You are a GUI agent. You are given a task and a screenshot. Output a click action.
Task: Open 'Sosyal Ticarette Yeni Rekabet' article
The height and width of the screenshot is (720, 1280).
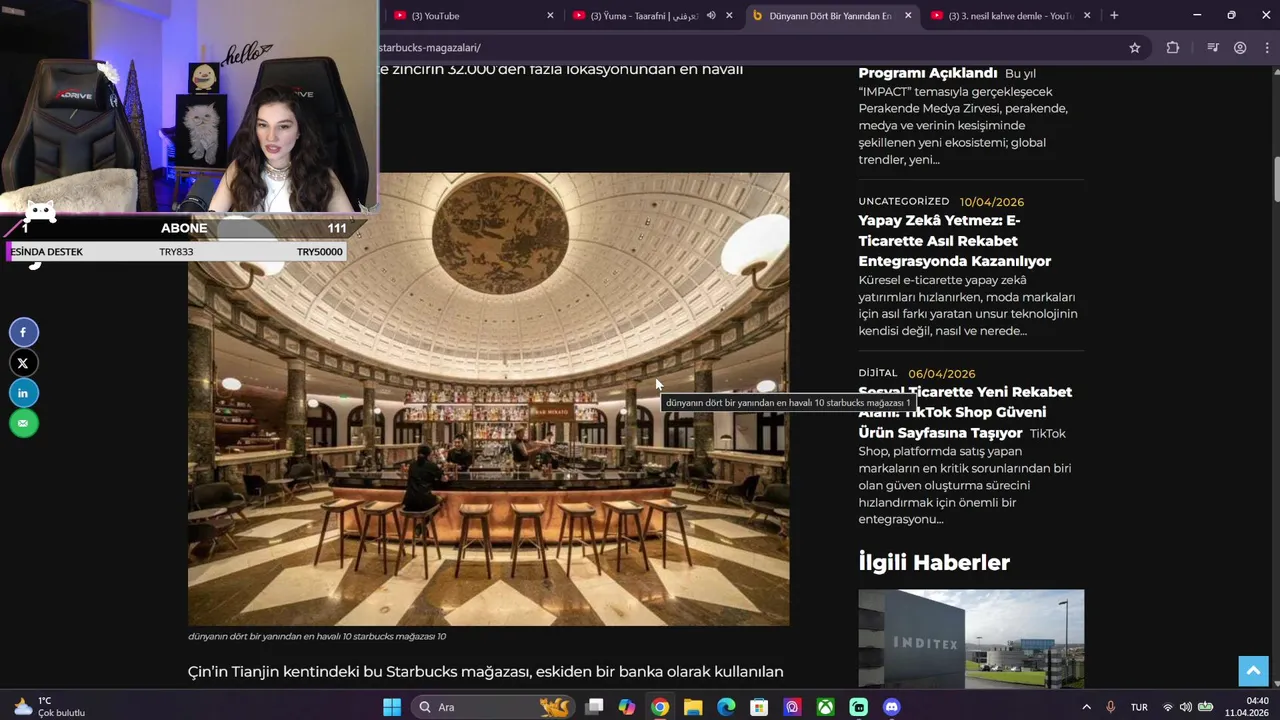pos(965,412)
